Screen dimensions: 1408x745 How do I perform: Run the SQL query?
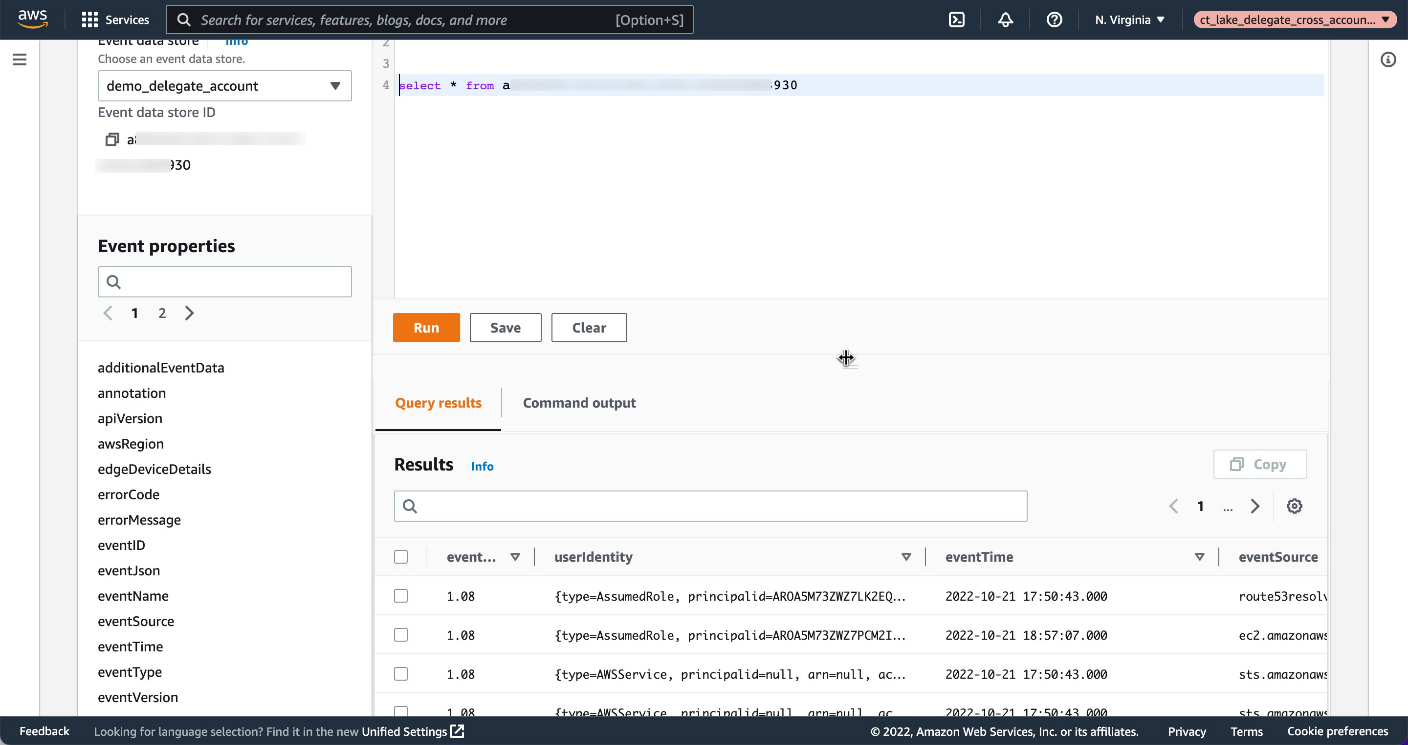(x=426, y=327)
